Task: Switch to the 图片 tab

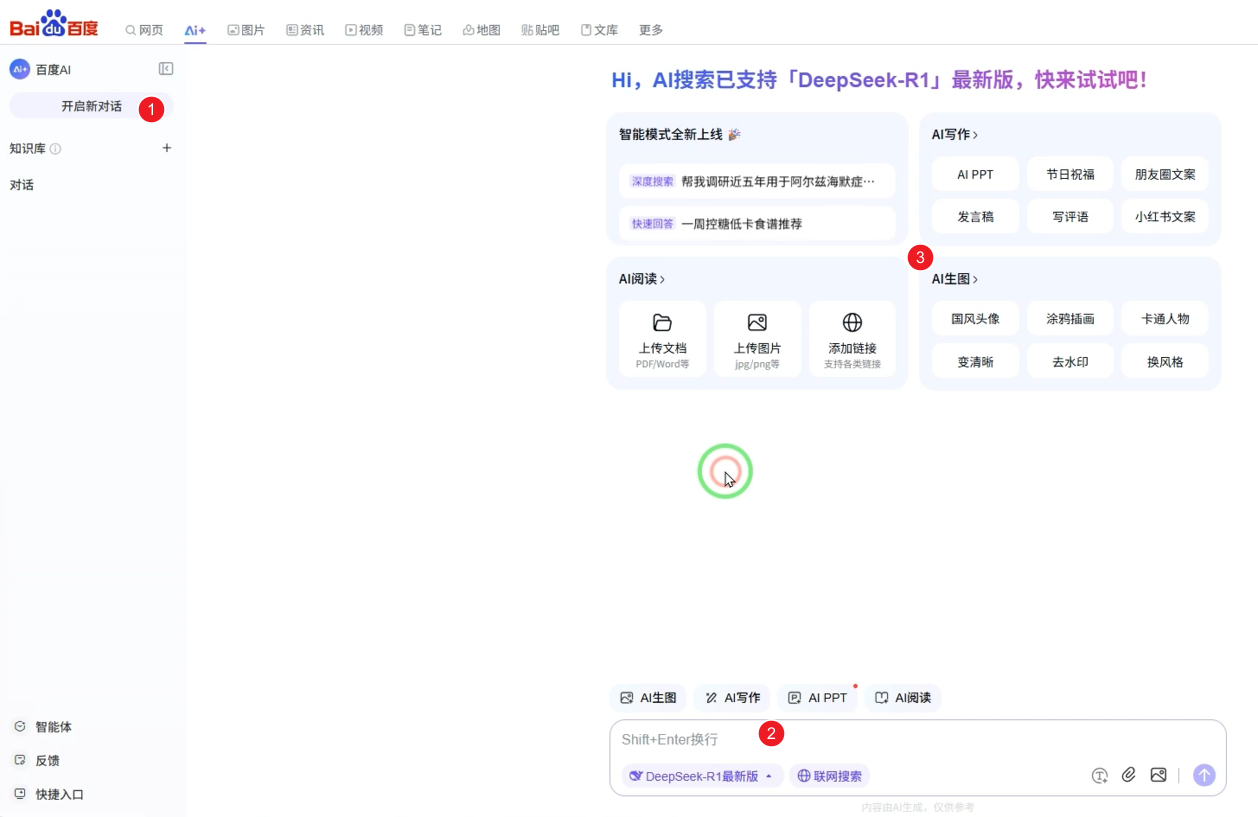Action: coord(246,30)
